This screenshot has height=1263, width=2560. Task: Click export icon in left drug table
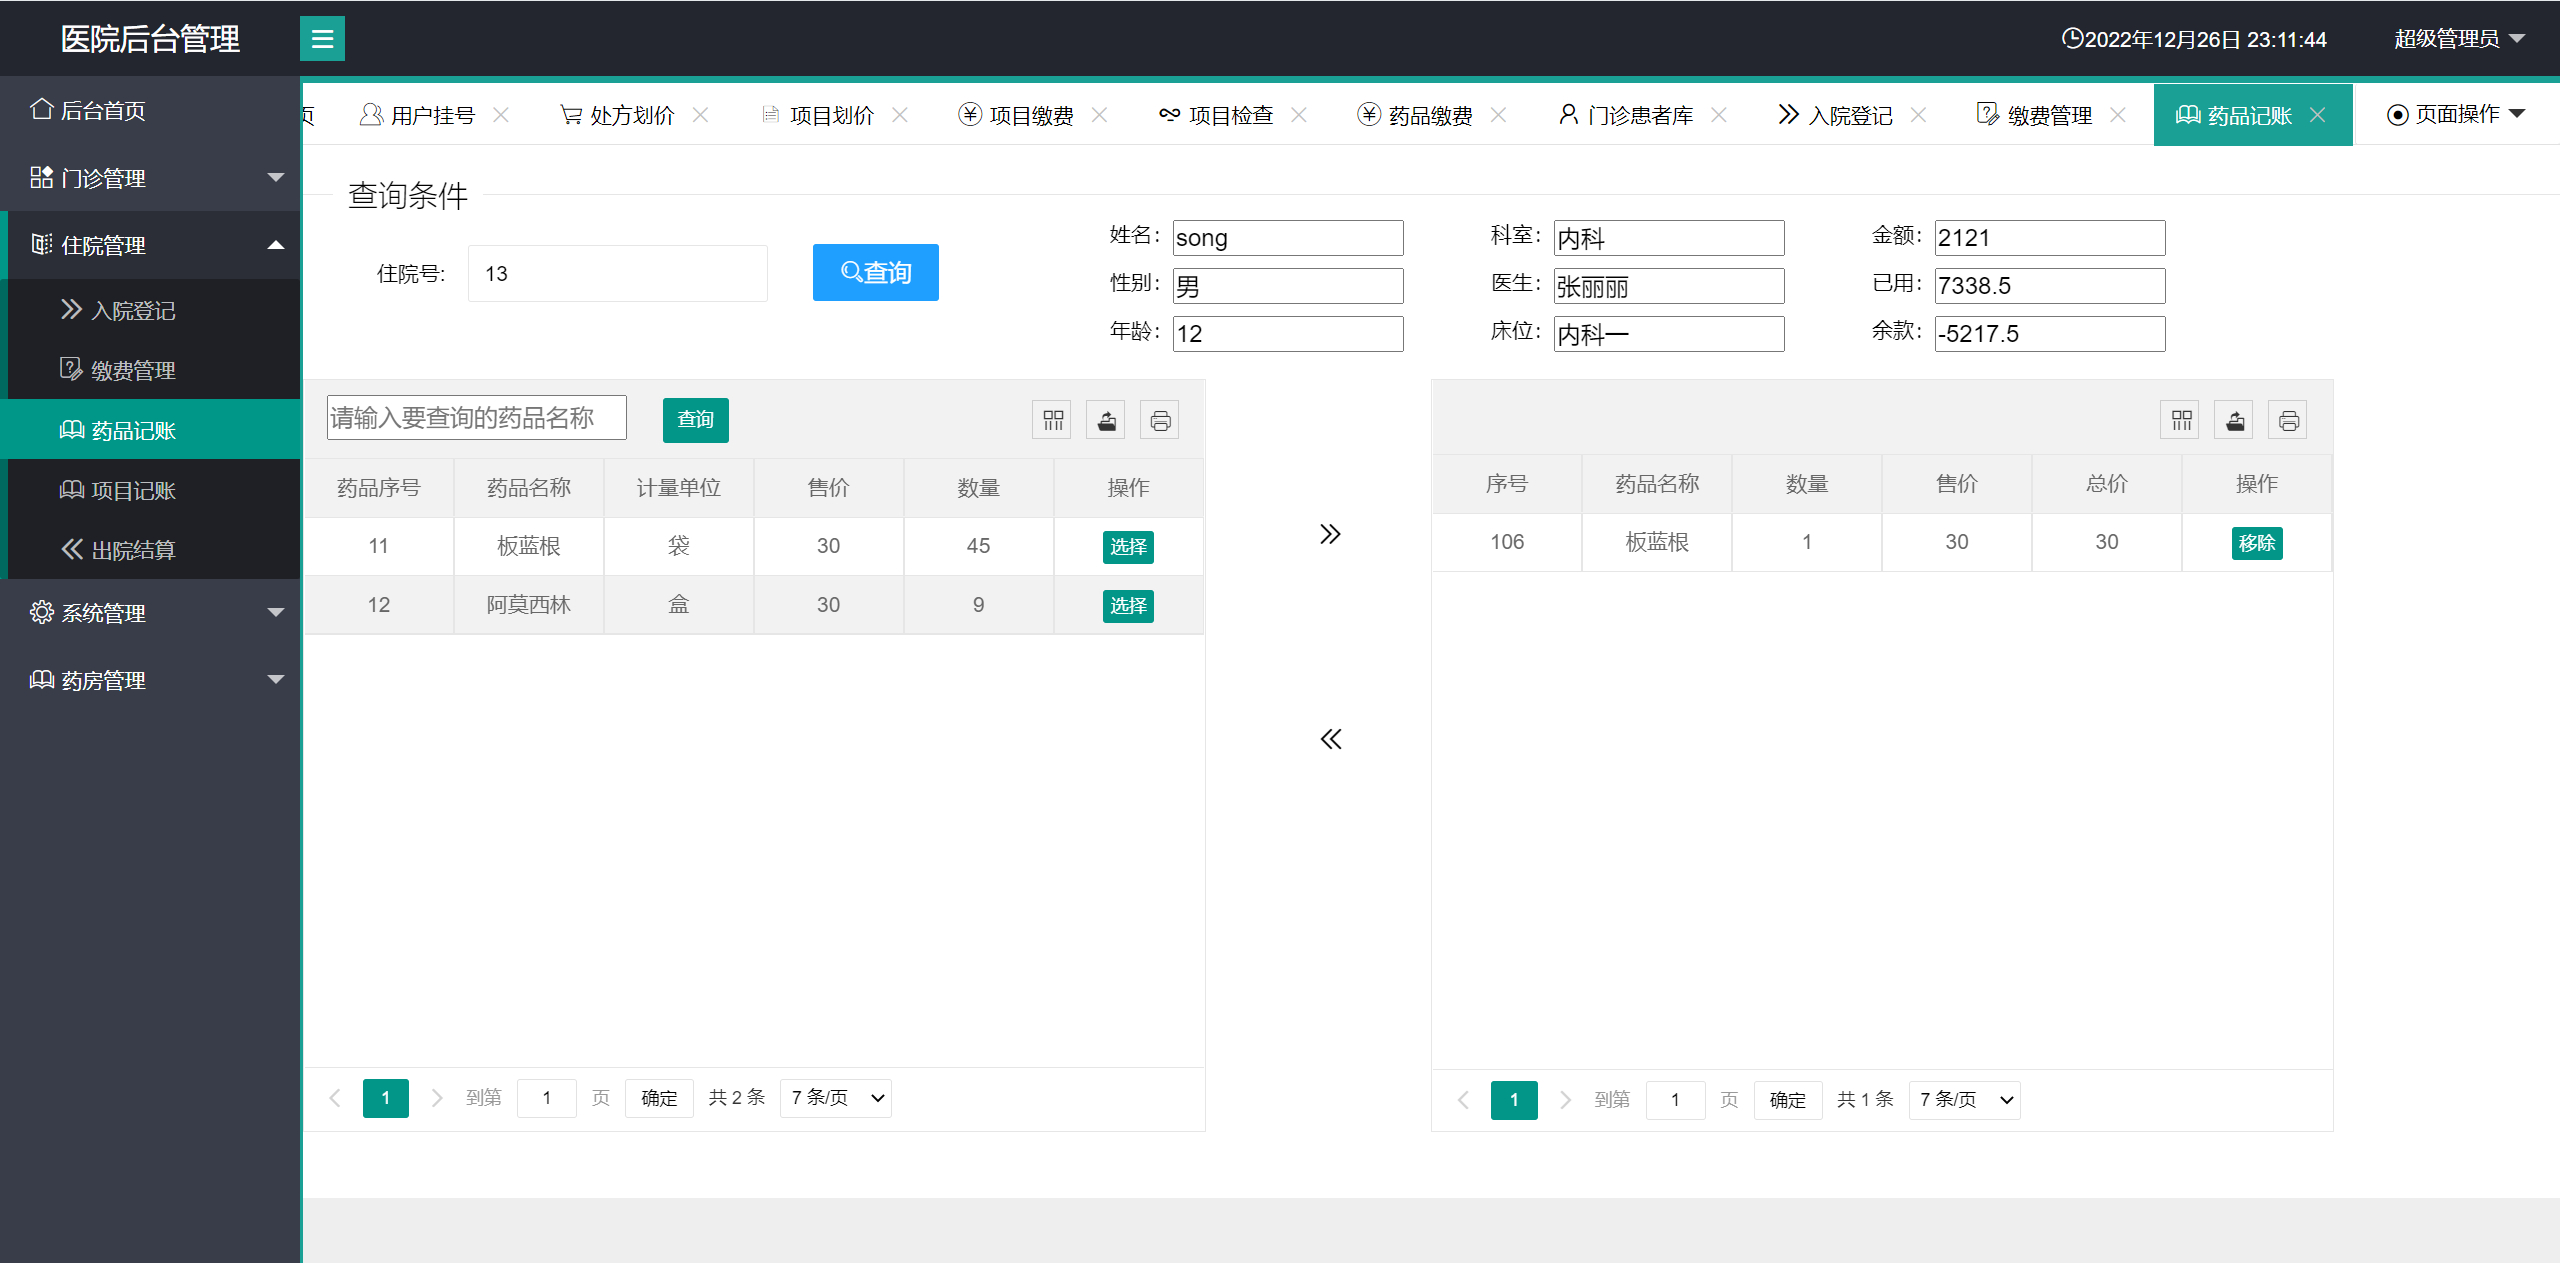[x=1106, y=420]
